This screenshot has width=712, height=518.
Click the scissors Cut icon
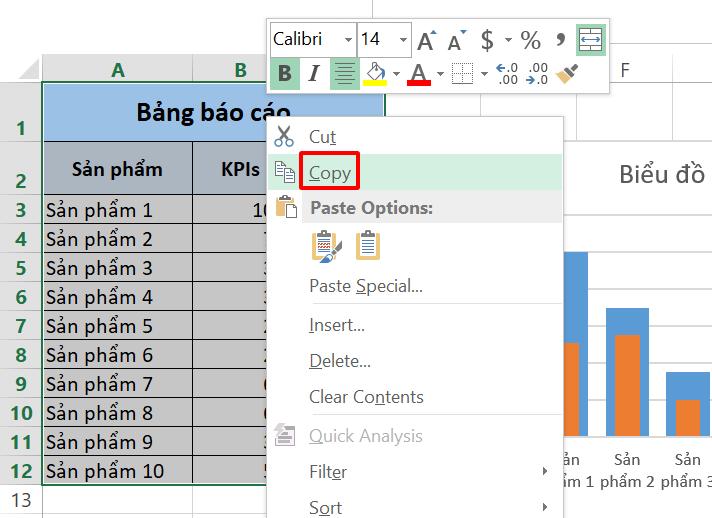point(284,136)
